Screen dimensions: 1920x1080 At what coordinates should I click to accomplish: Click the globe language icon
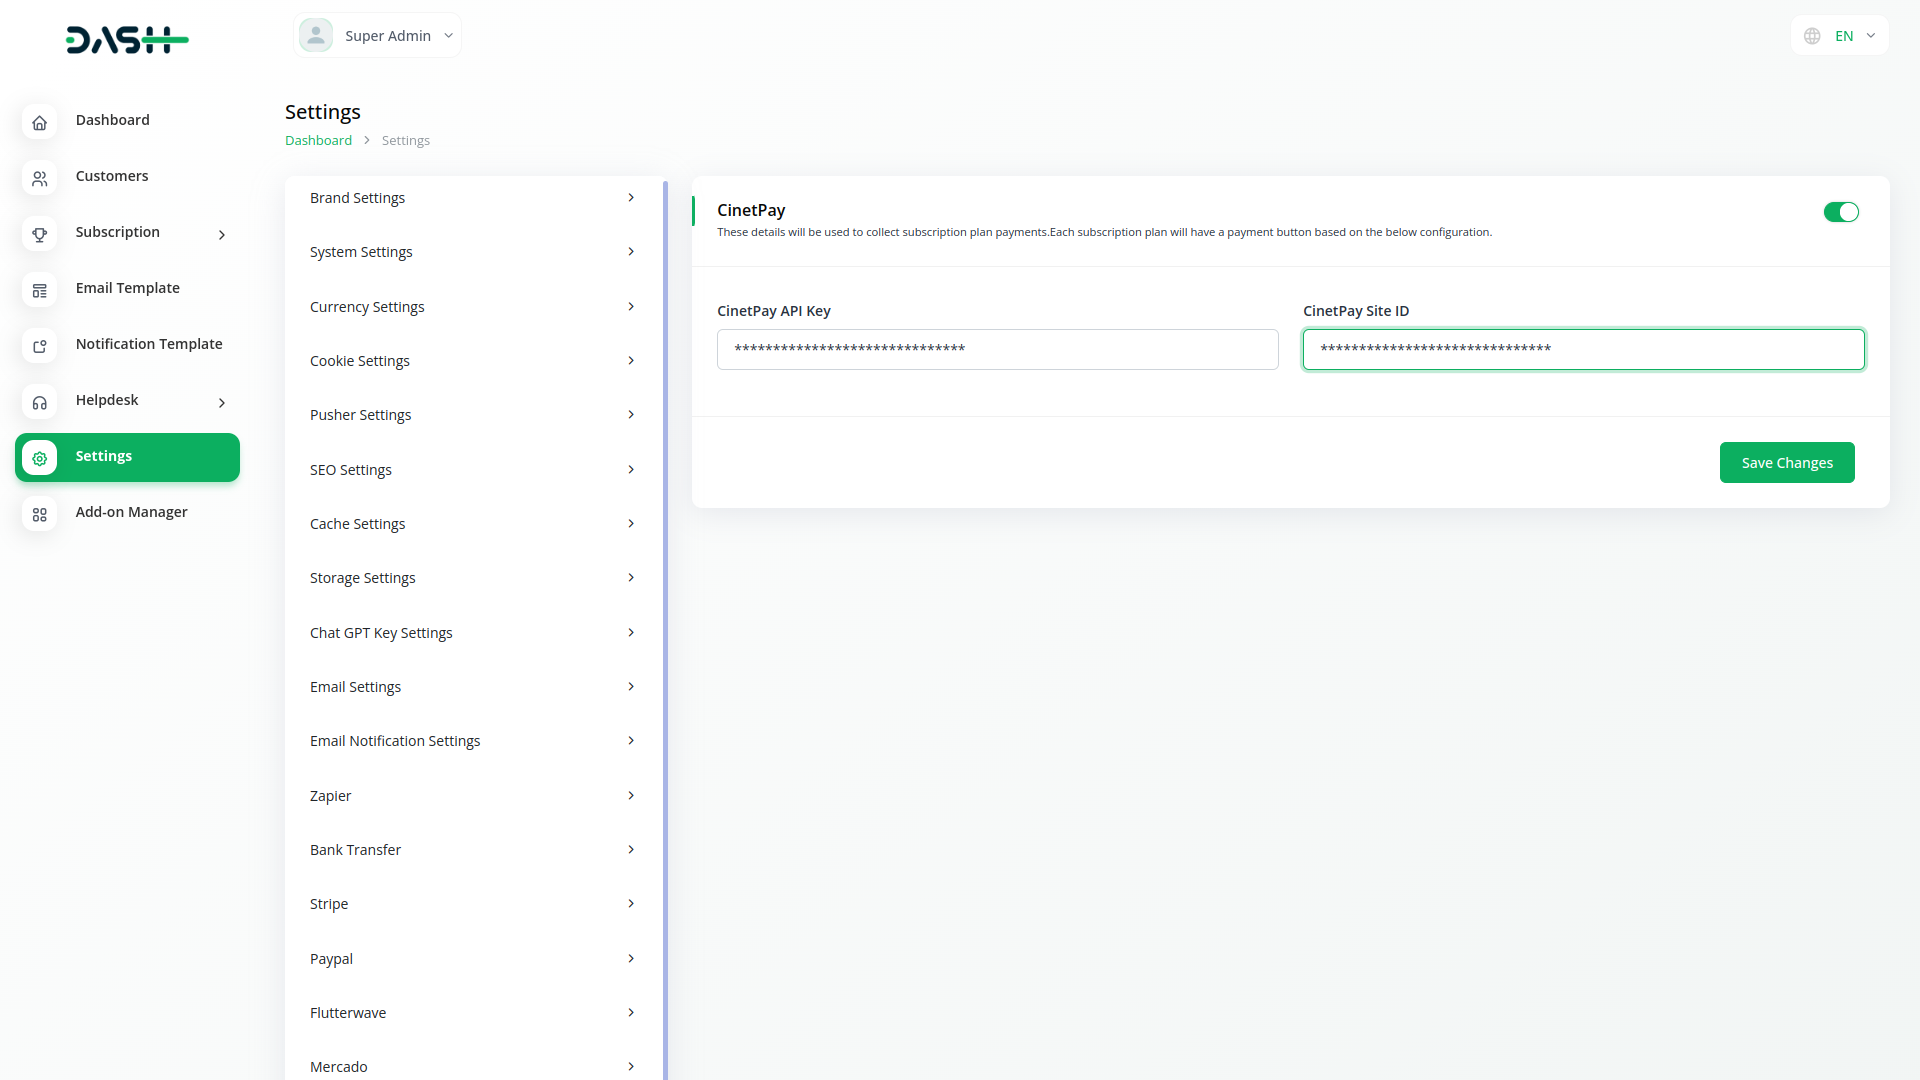pos(1812,36)
